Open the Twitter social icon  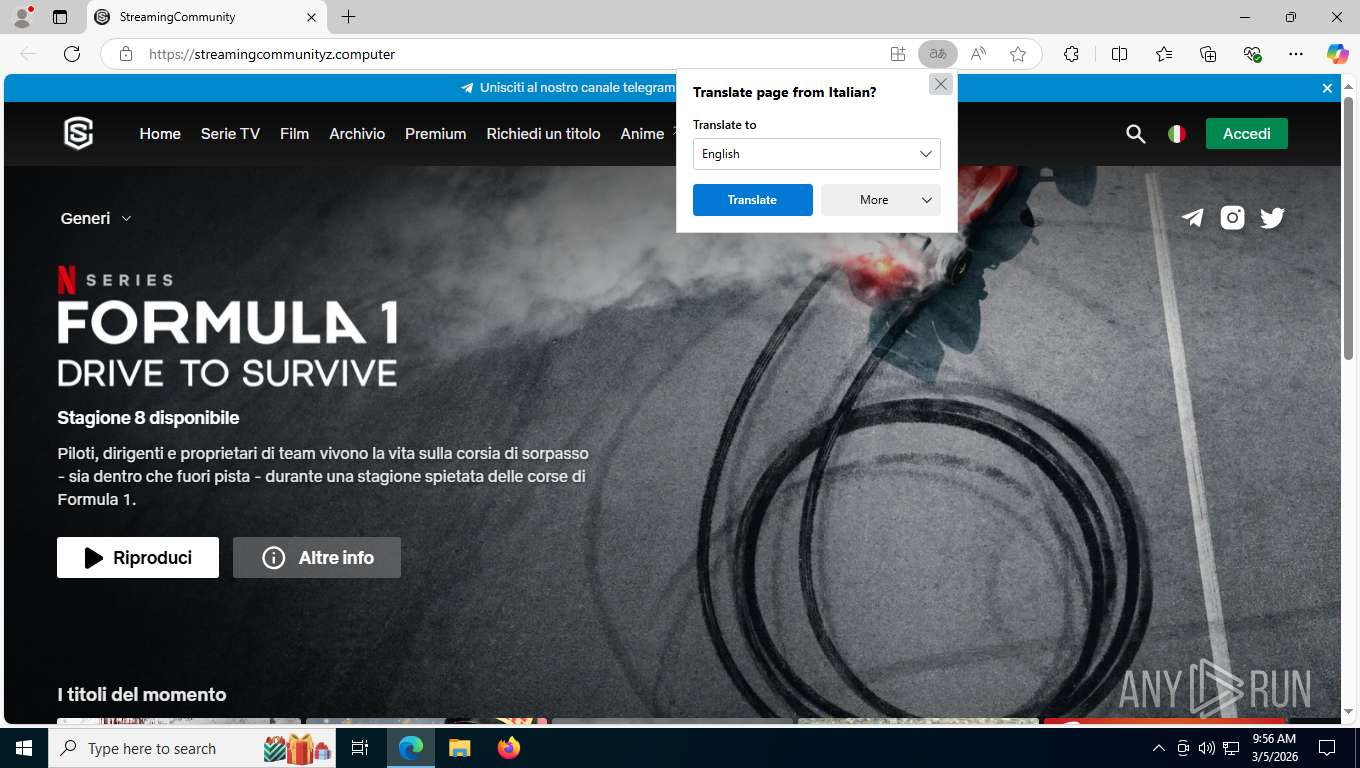point(1272,218)
